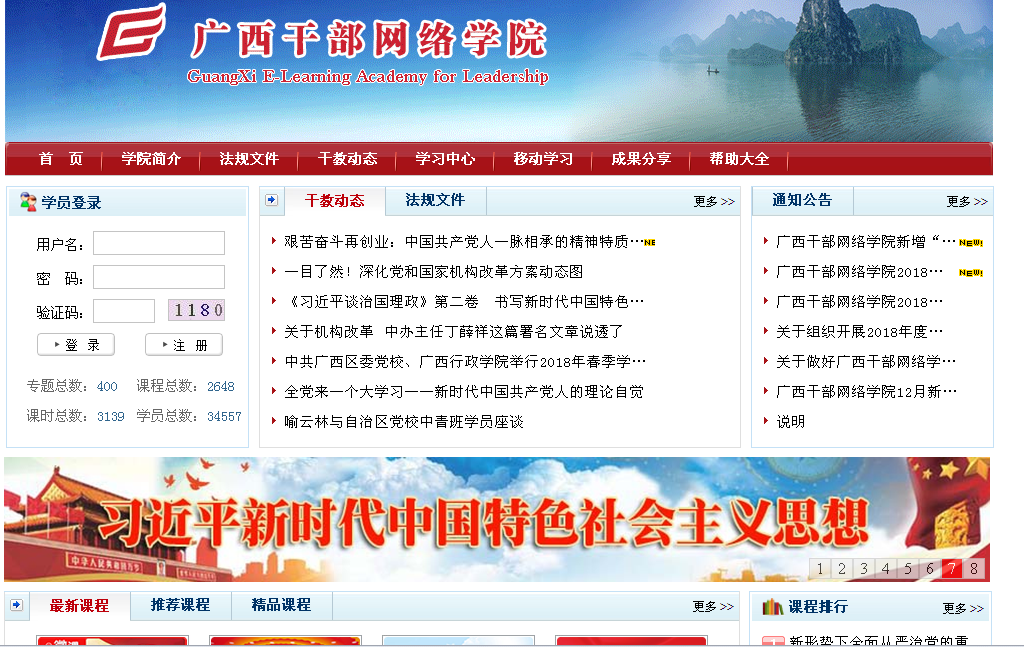Viewport: 1024px width, 647px height.
Task: Select banner slide number 8
Action: click(973, 569)
